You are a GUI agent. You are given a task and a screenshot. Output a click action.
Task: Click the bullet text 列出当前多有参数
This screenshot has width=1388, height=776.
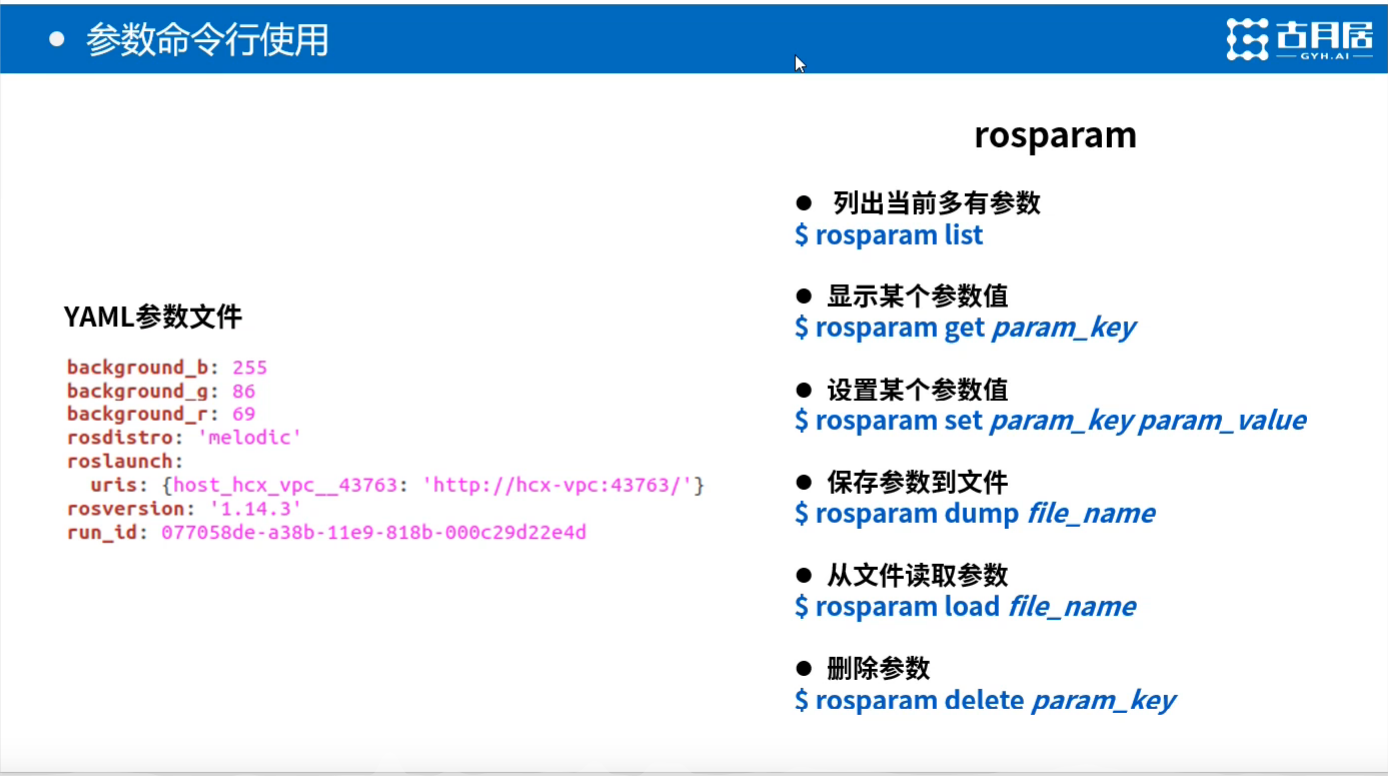(x=937, y=203)
